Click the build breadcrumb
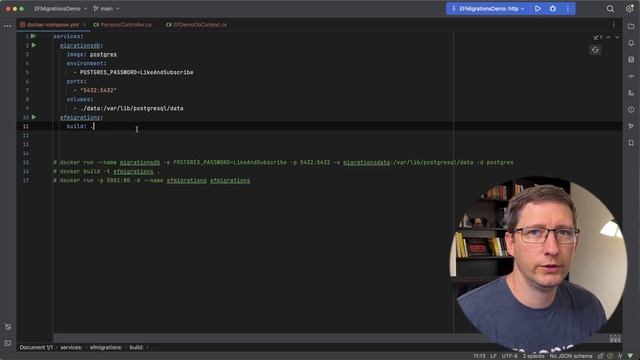The width and height of the screenshot is (640, 360). pos(136,347)
